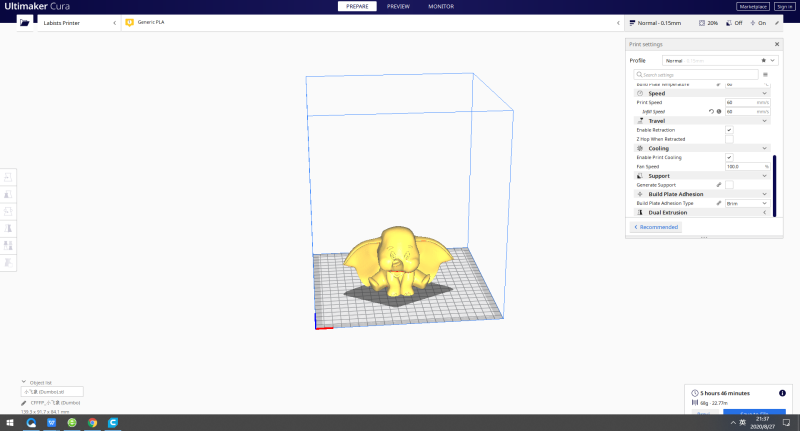800x431 pixels.
Task: Show hidden system tray icons
Action: point(733,422)
